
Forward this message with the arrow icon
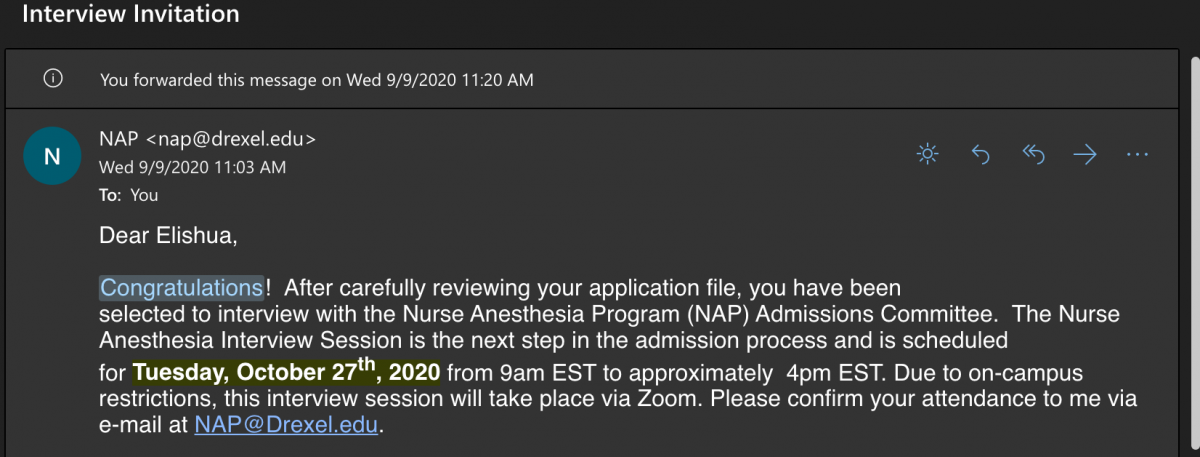[x=1085, y=154]
